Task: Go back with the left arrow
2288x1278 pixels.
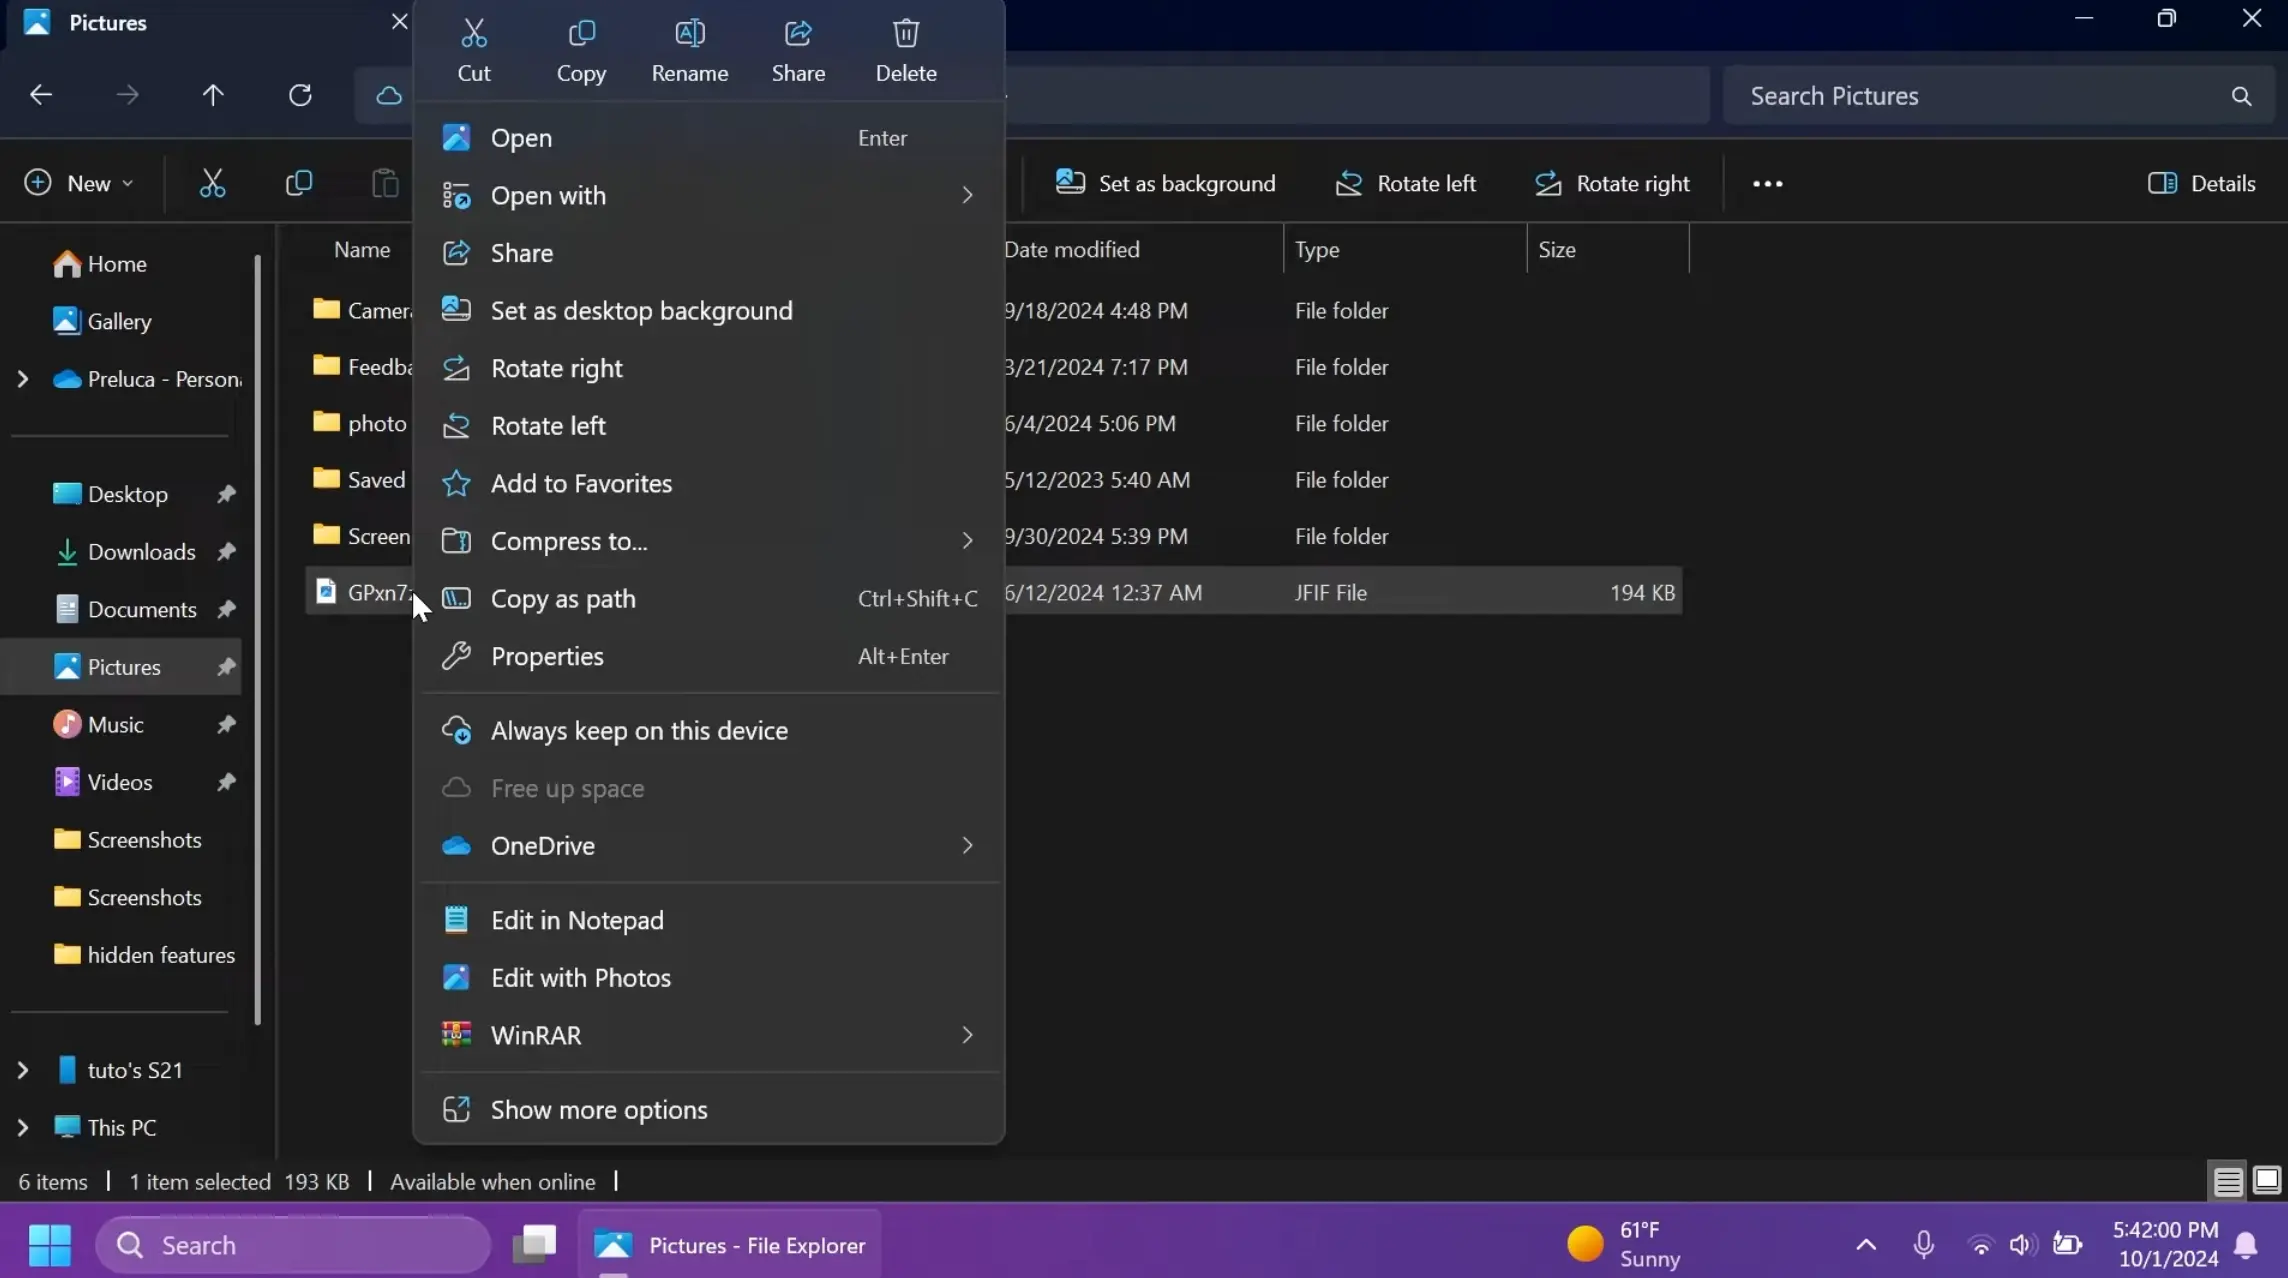Action: [40, 95]
